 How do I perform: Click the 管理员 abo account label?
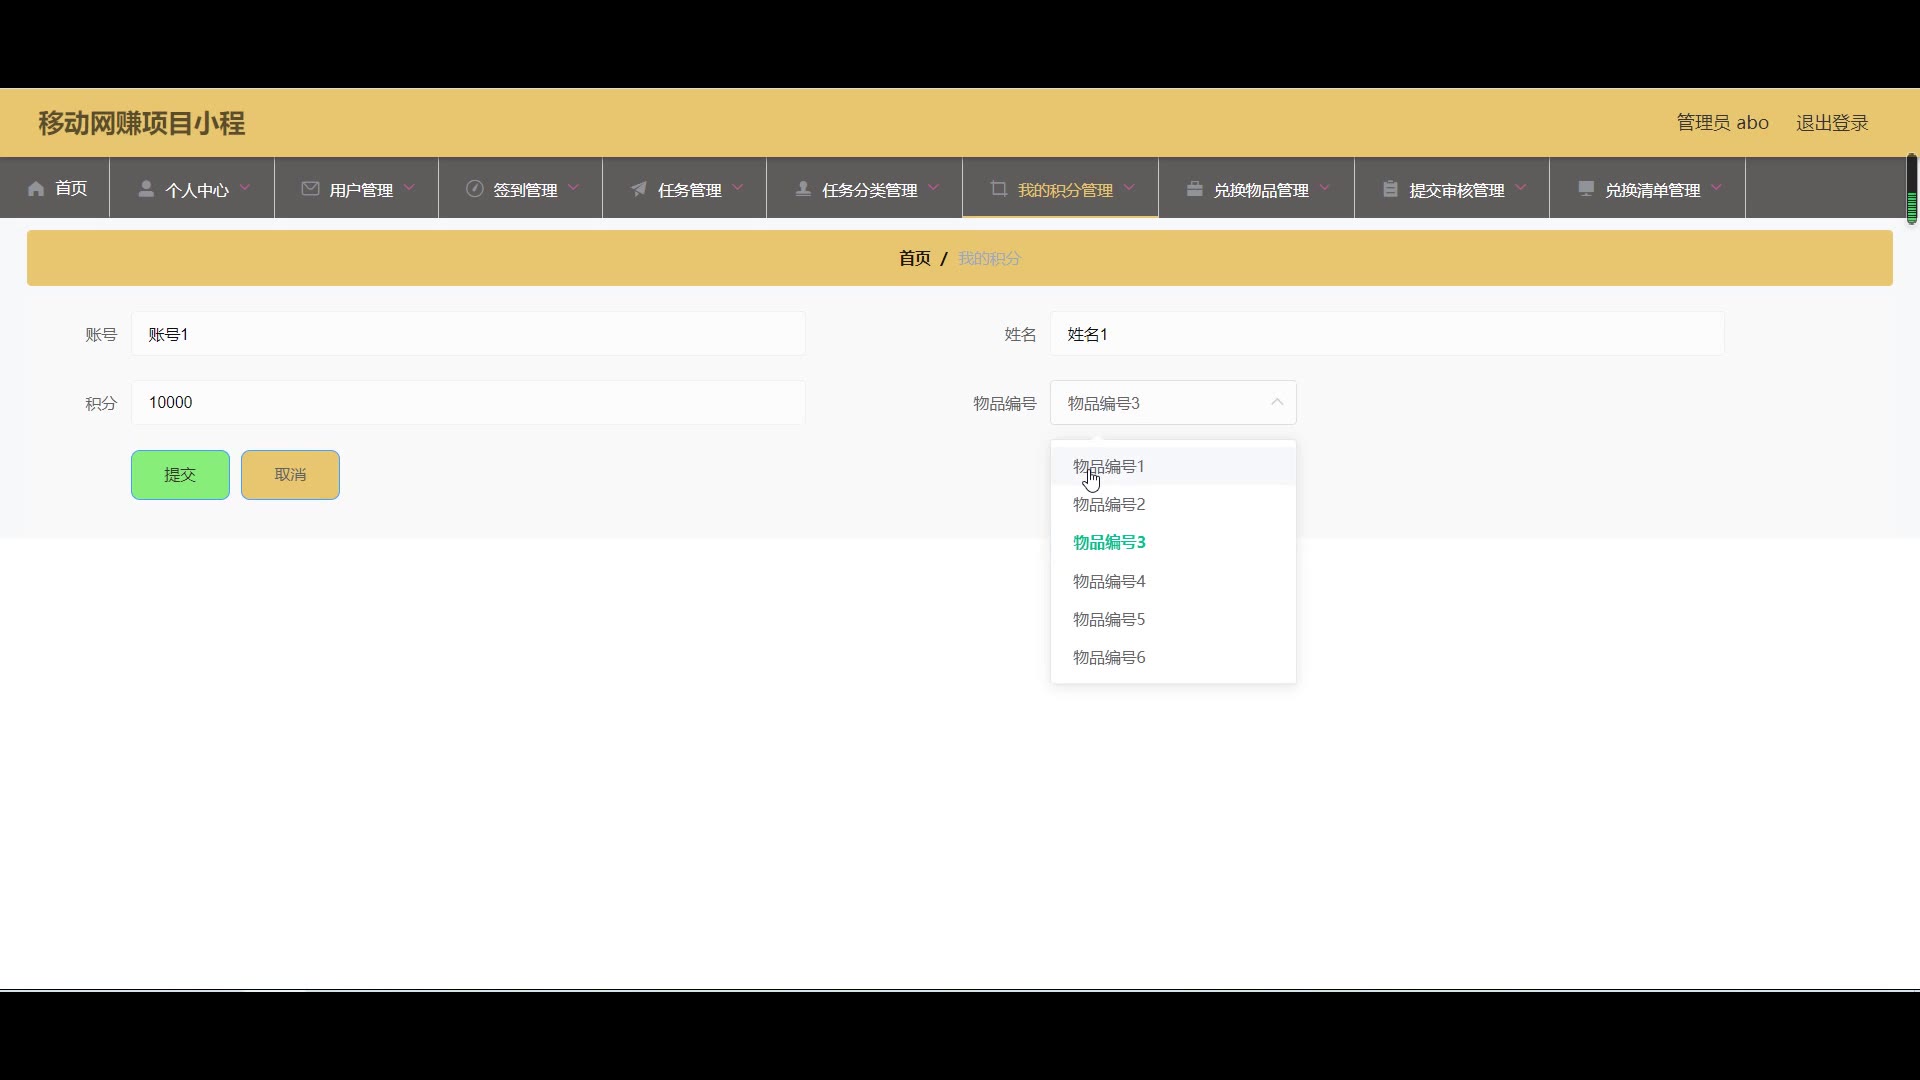[1722, 123]
